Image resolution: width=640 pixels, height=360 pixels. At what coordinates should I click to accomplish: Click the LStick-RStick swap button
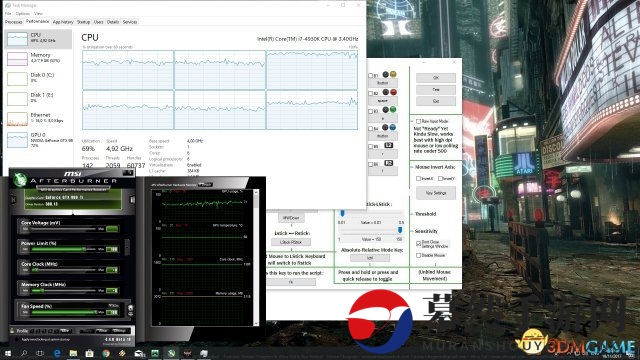291,242
